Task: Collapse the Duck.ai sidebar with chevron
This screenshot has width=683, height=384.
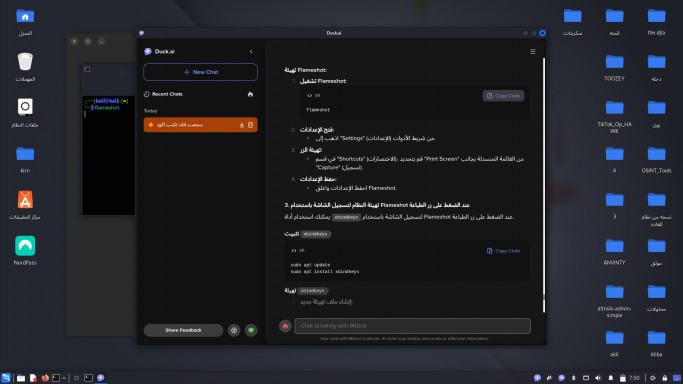Action: 251,51
